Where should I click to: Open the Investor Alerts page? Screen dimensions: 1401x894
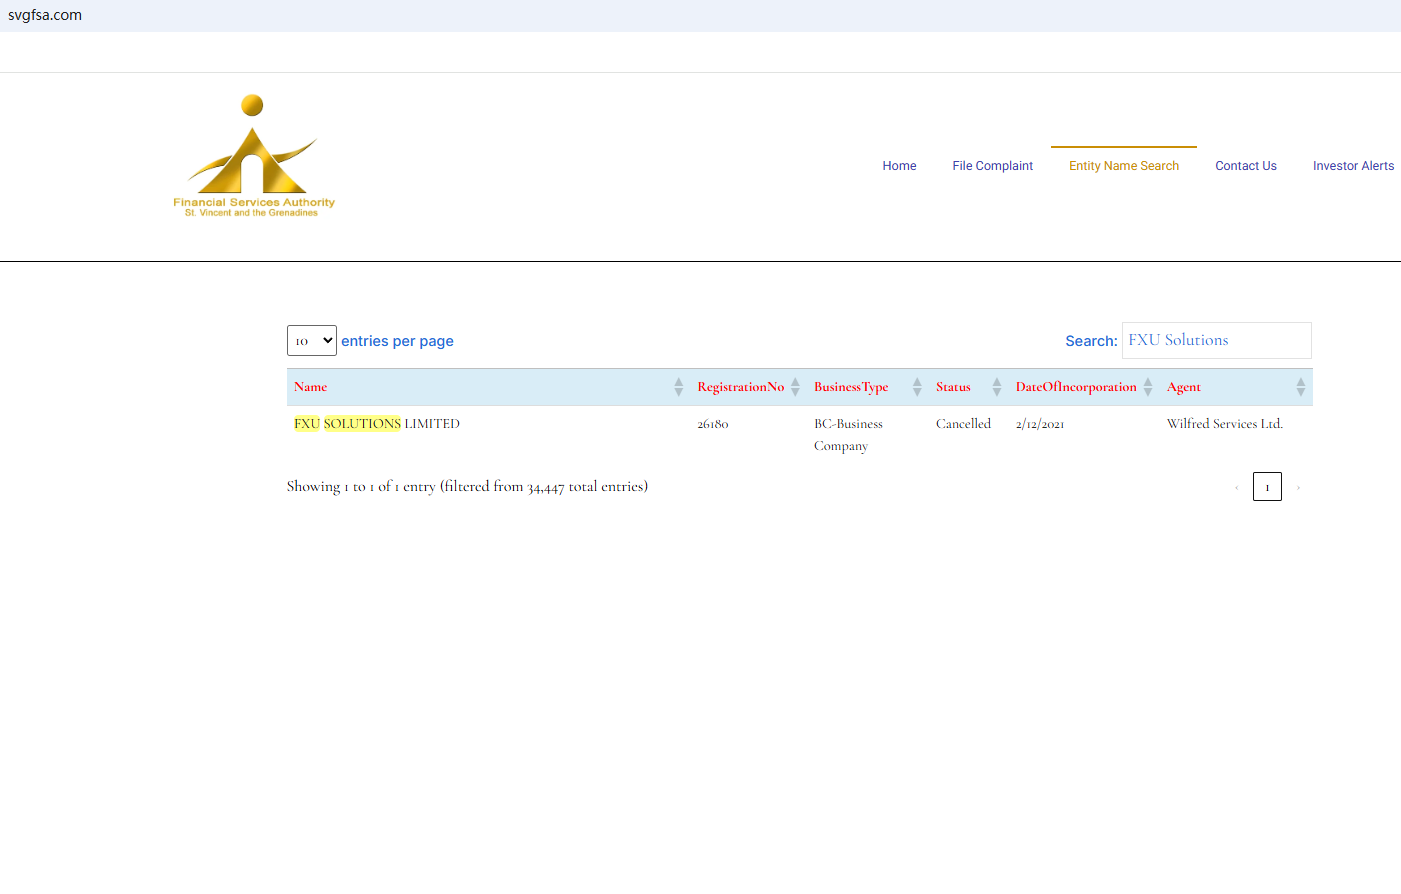(x=1353, y=166)
